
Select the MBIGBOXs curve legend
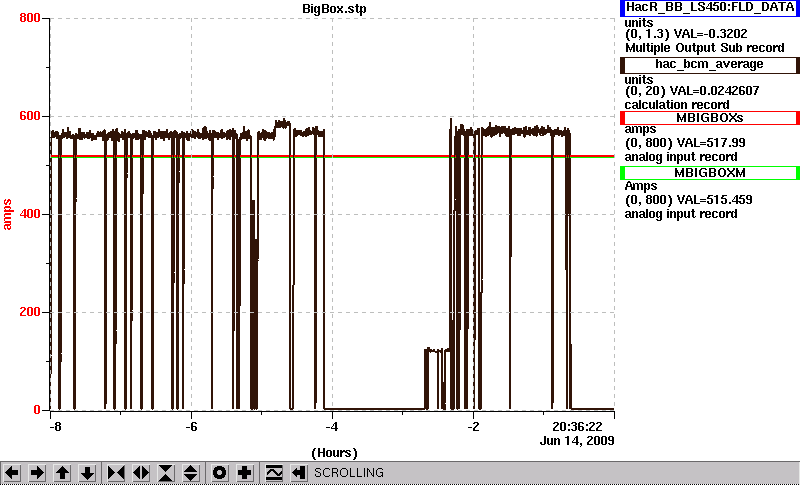(x=710, y=118)
